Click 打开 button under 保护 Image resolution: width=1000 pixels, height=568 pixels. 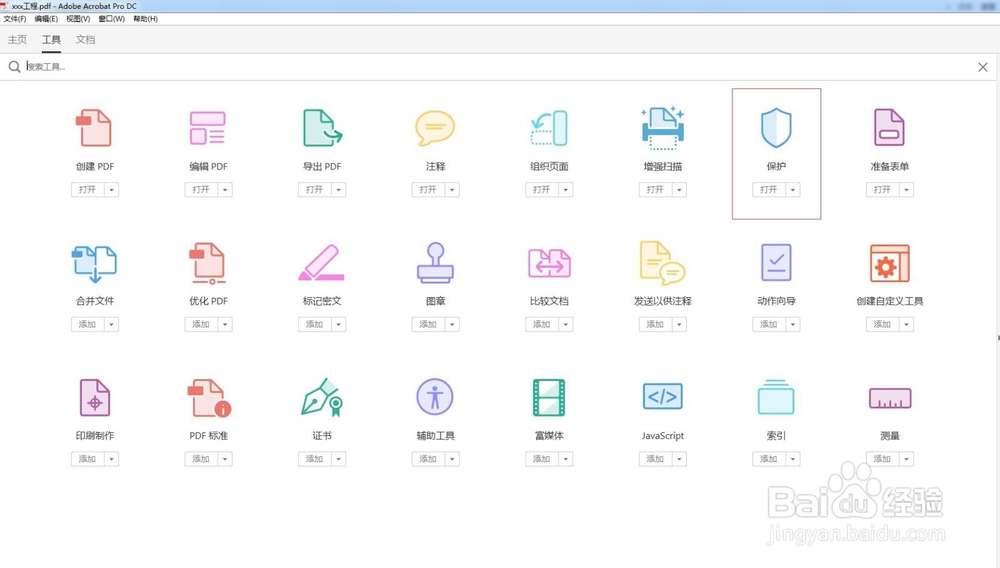click(769, 190)
